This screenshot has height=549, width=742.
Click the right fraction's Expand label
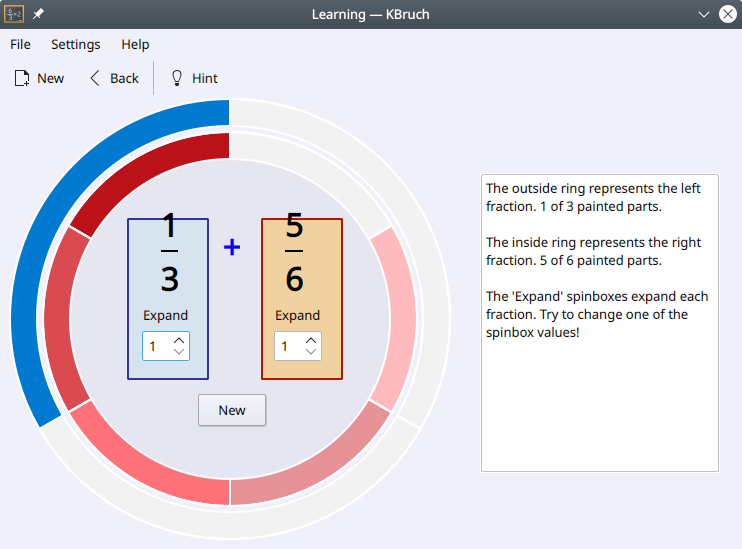tap(298, 315)
